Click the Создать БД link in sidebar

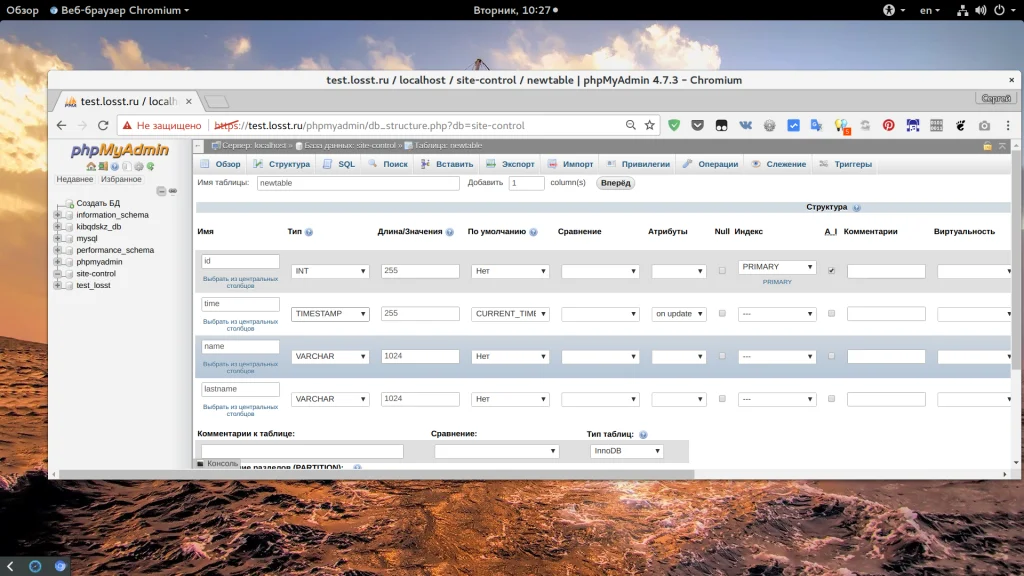click(98, 203)
